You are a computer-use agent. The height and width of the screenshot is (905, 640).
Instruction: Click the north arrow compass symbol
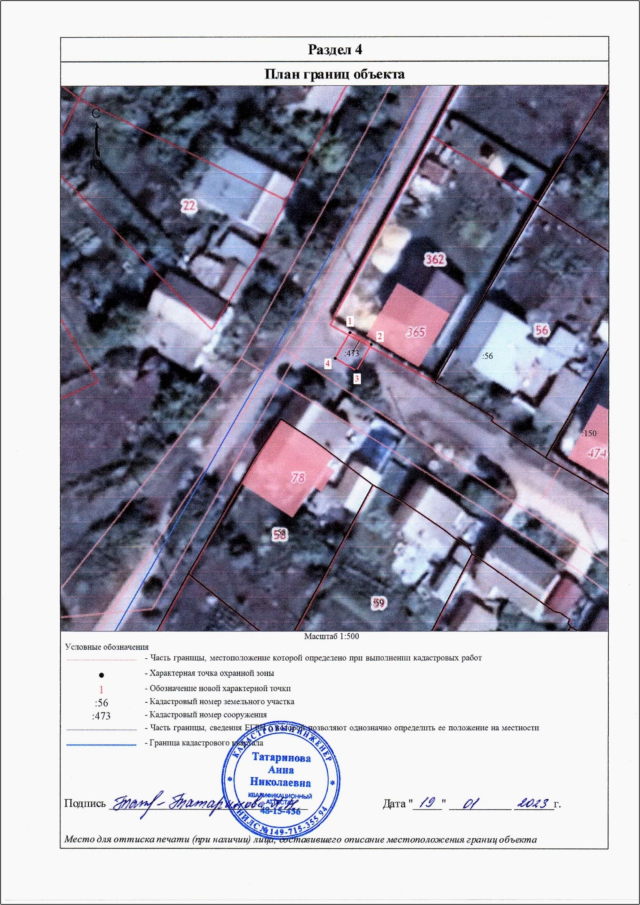(95, 135)
